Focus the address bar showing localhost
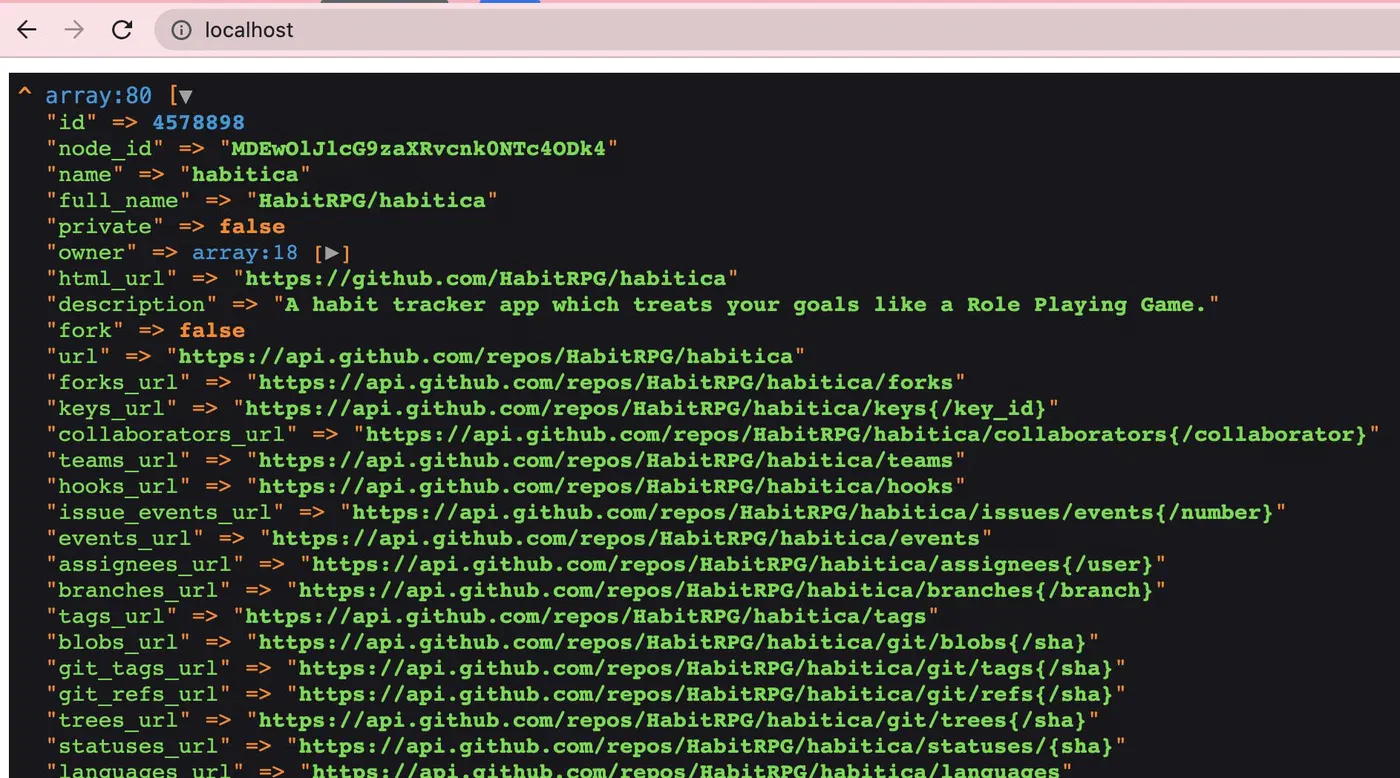The width and height of the screenshot is (1400, 778). tap(777, 30)
